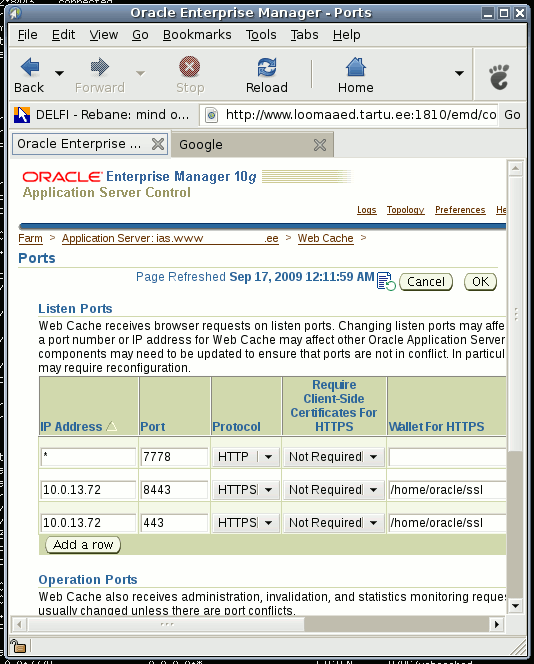
Task: Open the HTTPS protocol dropdown for port 443
Action: pos(246,523)
